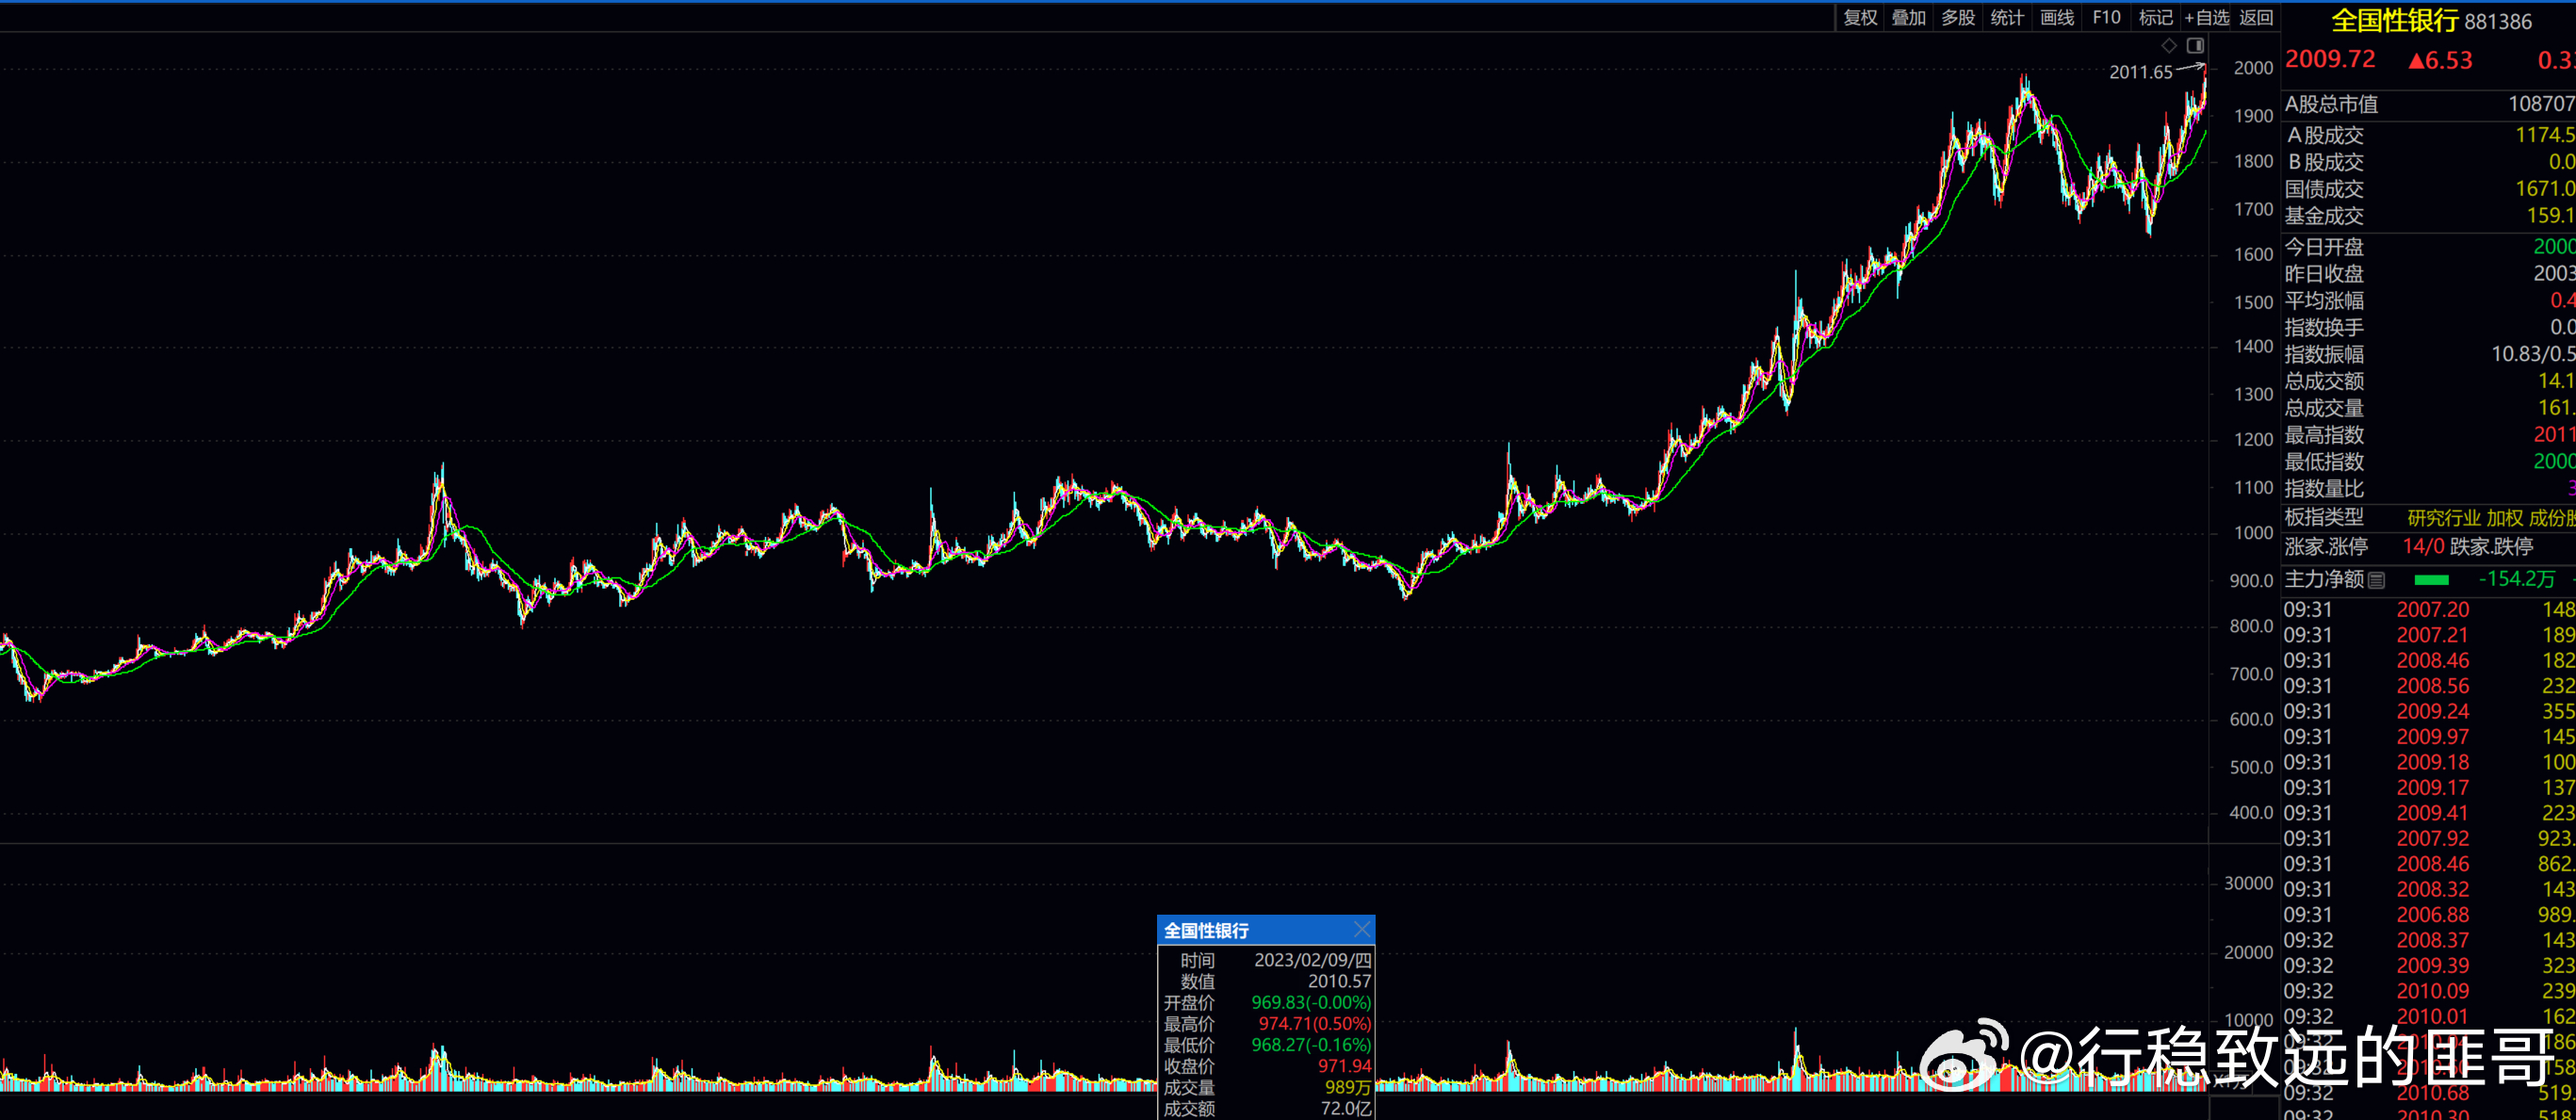This screenshot has height=1120, width=2576.
Task: Click the 标记 mark button
Action: coord(2155,18)
